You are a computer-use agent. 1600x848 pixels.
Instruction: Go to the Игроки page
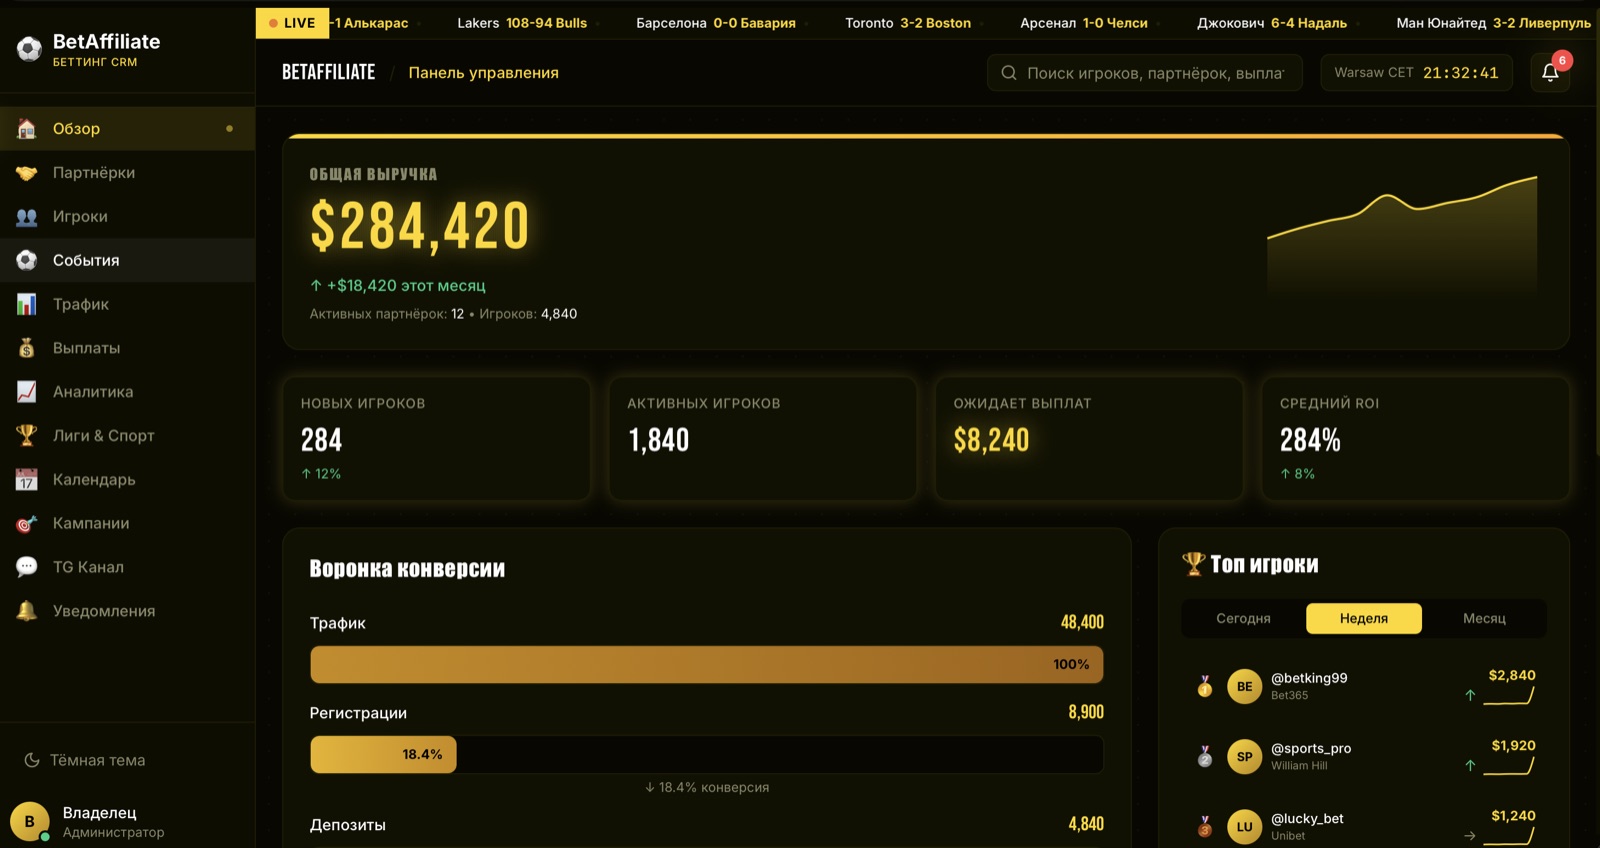click(x=127, y=216)
